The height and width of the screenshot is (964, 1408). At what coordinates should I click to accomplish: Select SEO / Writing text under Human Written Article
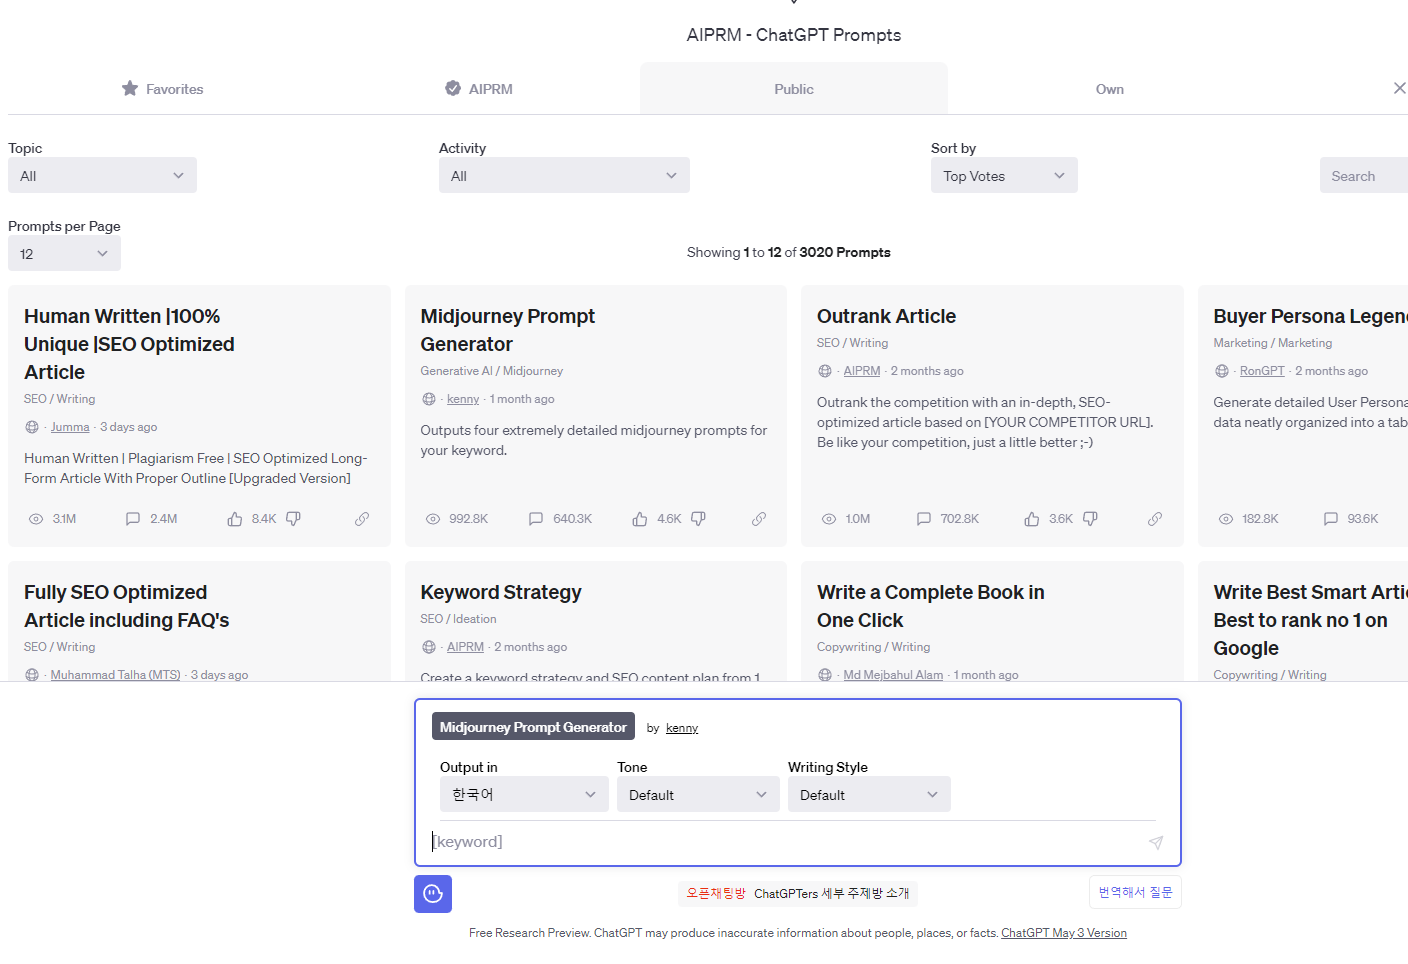click(60, 399)
